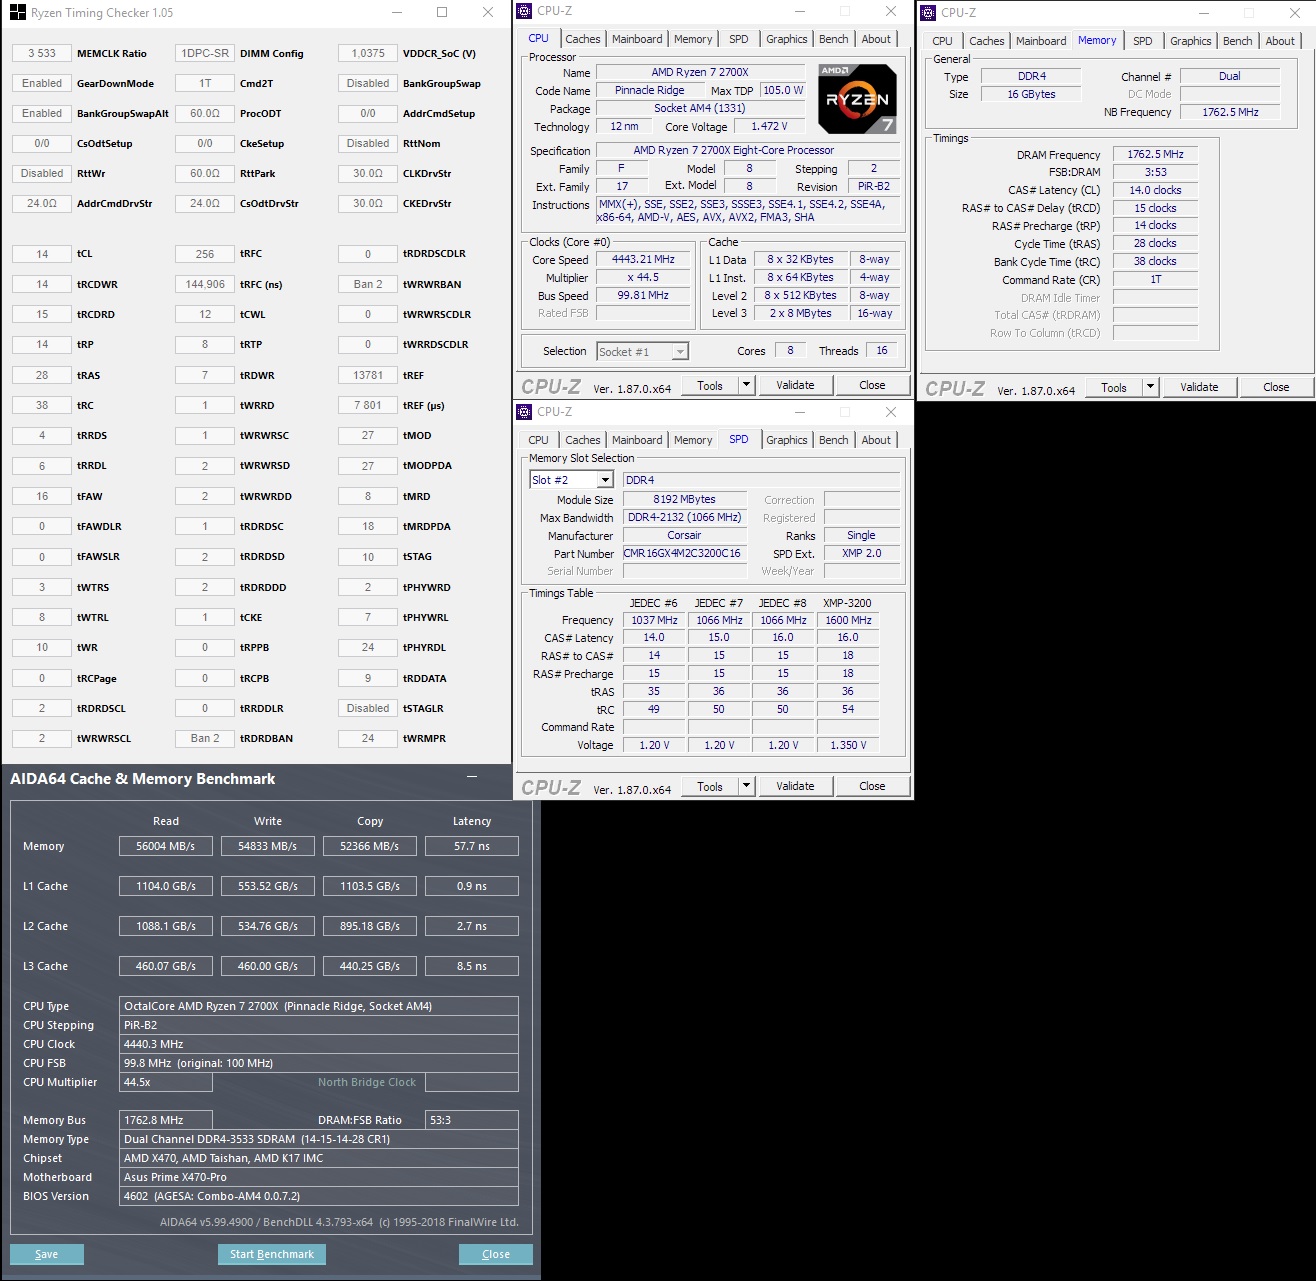Viewport: 1316px width, 1283px height.
Task: Click Tools button in the CPU-Z Memory window
Action: [x=1114, y=387]
